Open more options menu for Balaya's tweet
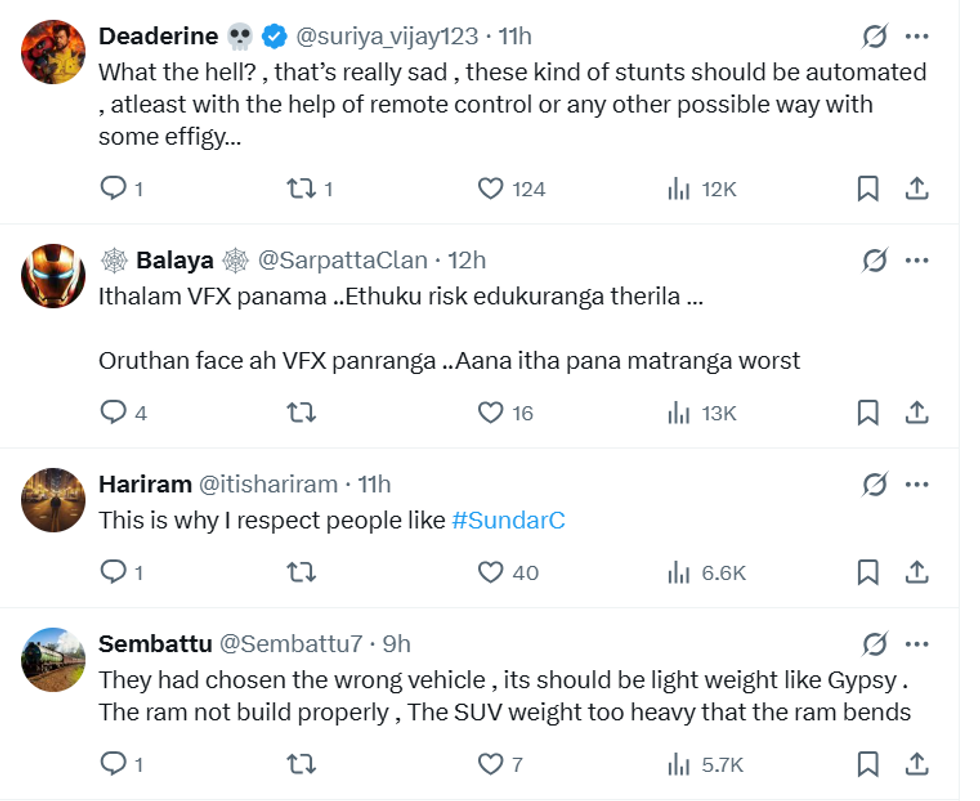Screen dimensions: 980x801 pyautogui.click(x=917, y=261)
